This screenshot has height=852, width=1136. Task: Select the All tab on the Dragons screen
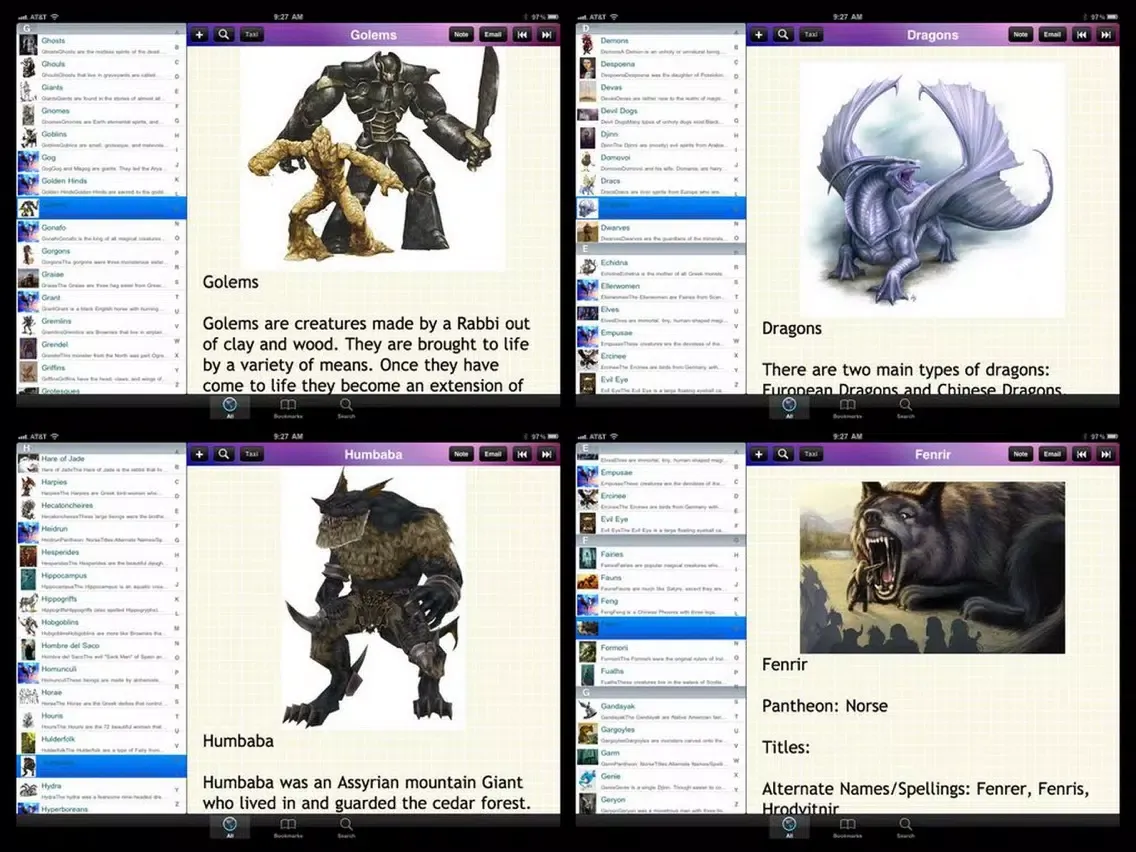coord(789,408)
